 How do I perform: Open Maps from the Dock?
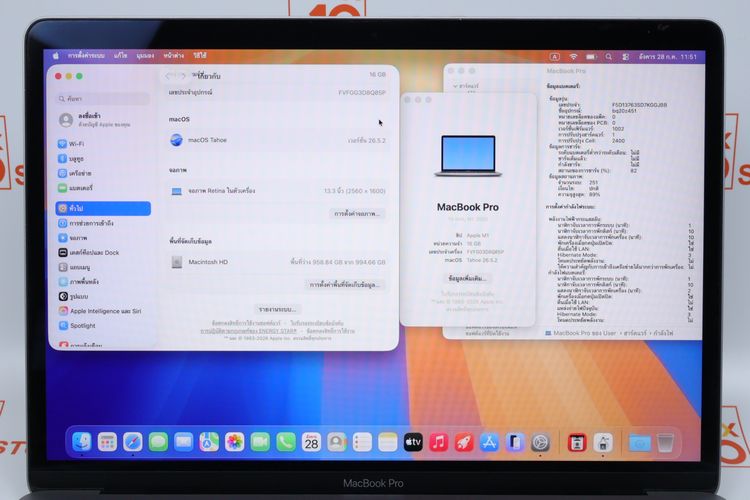point(209,442)
